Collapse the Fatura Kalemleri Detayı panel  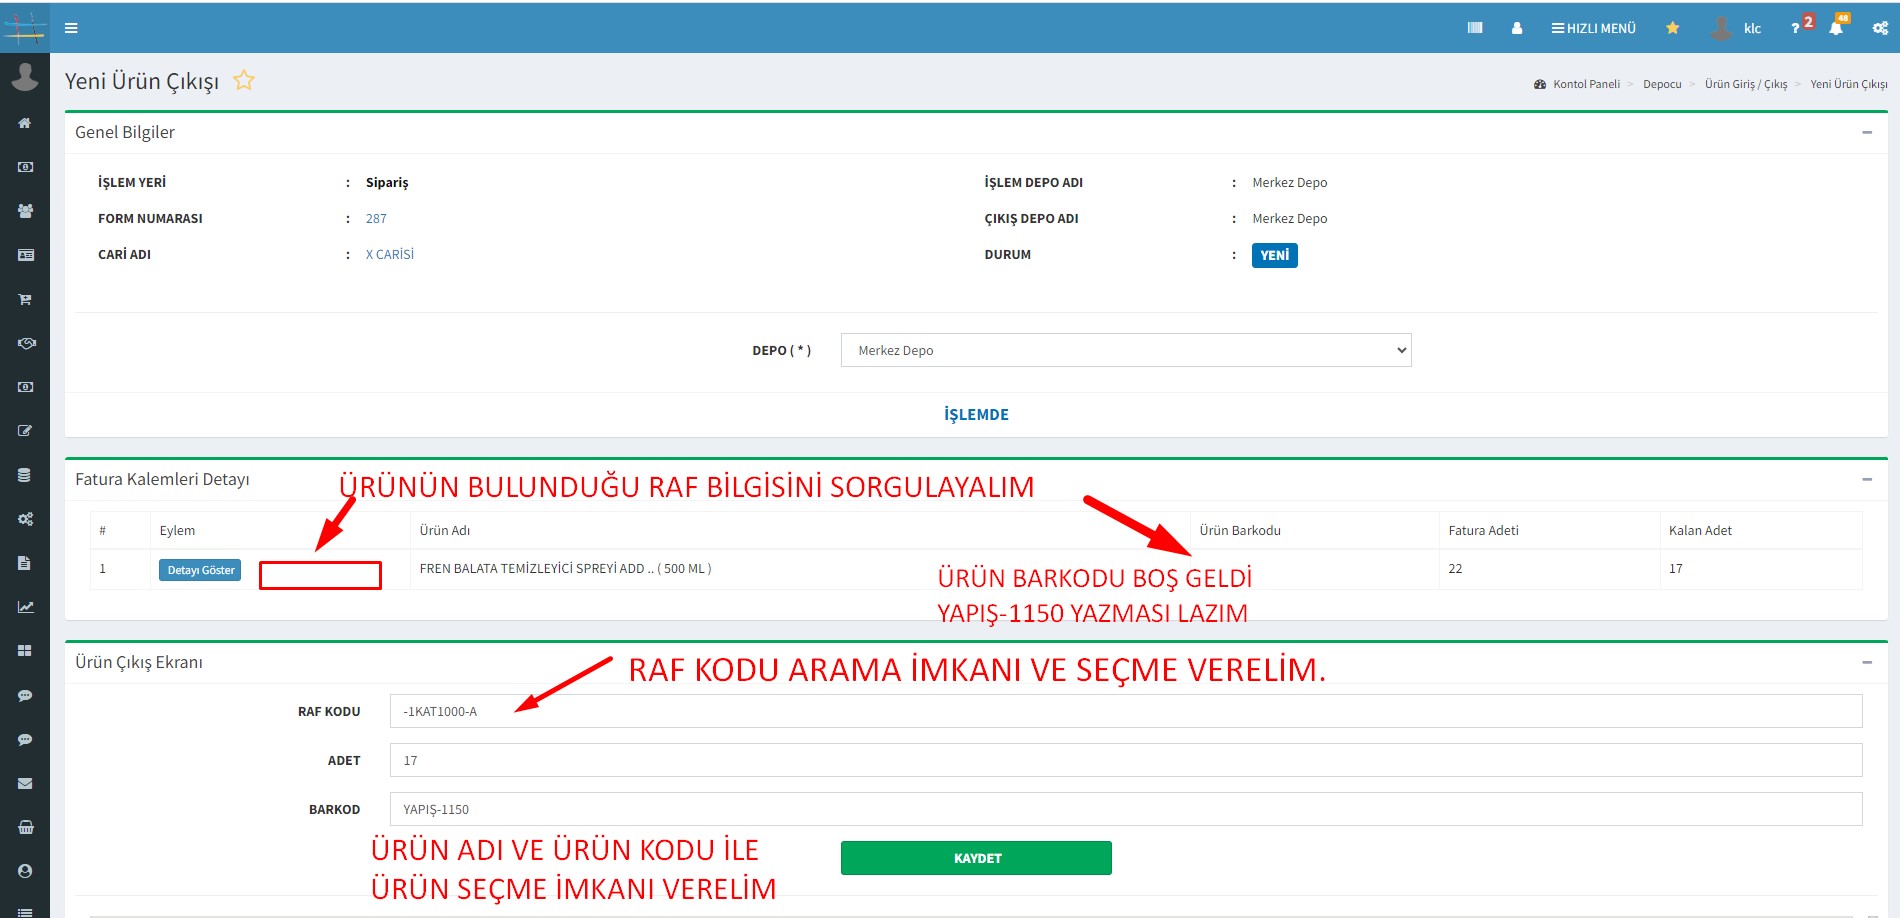(x=1866, y=479)
